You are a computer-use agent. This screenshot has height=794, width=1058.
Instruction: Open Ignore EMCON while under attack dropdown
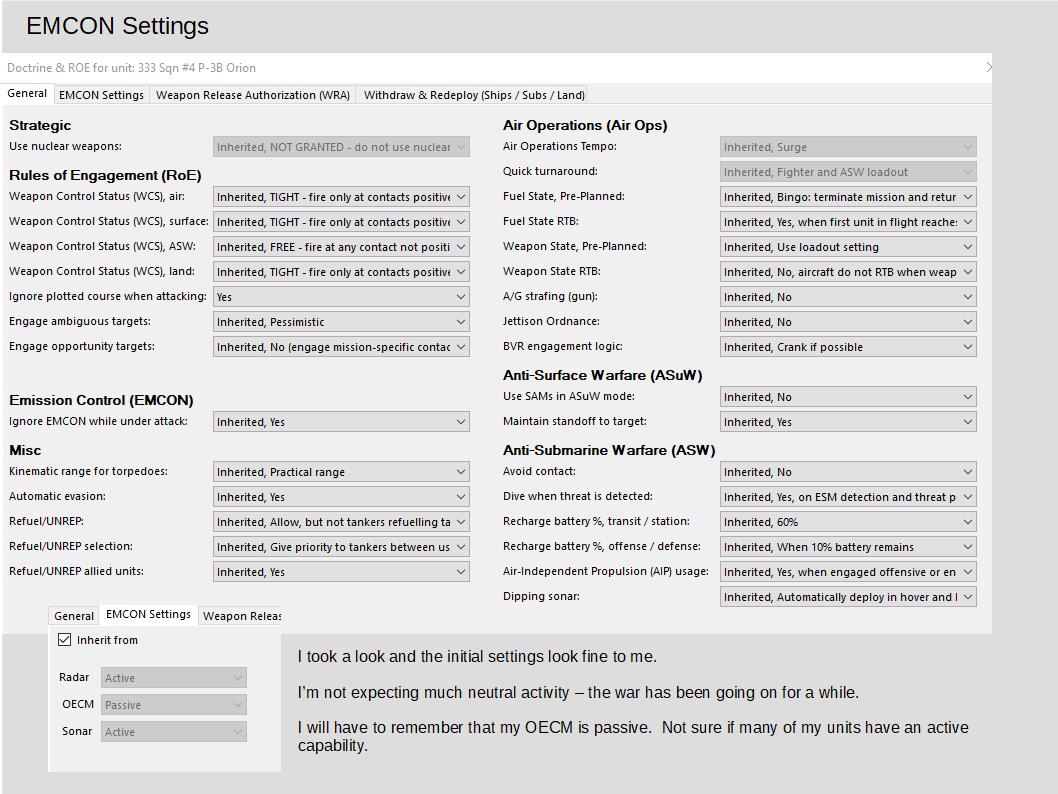(x=341, y=422)
